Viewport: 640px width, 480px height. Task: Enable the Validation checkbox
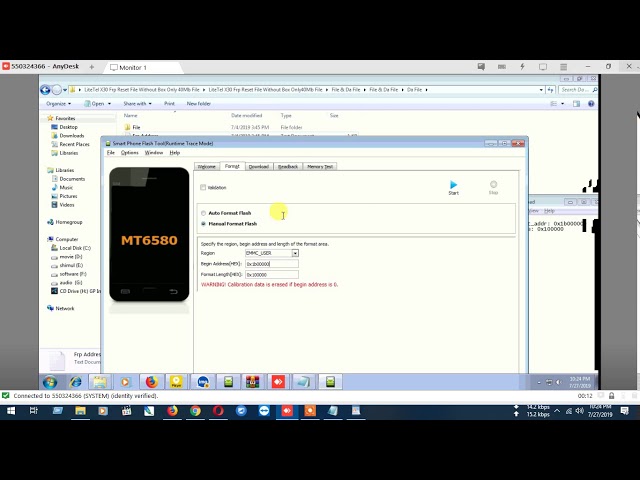[x=203, y=187]
